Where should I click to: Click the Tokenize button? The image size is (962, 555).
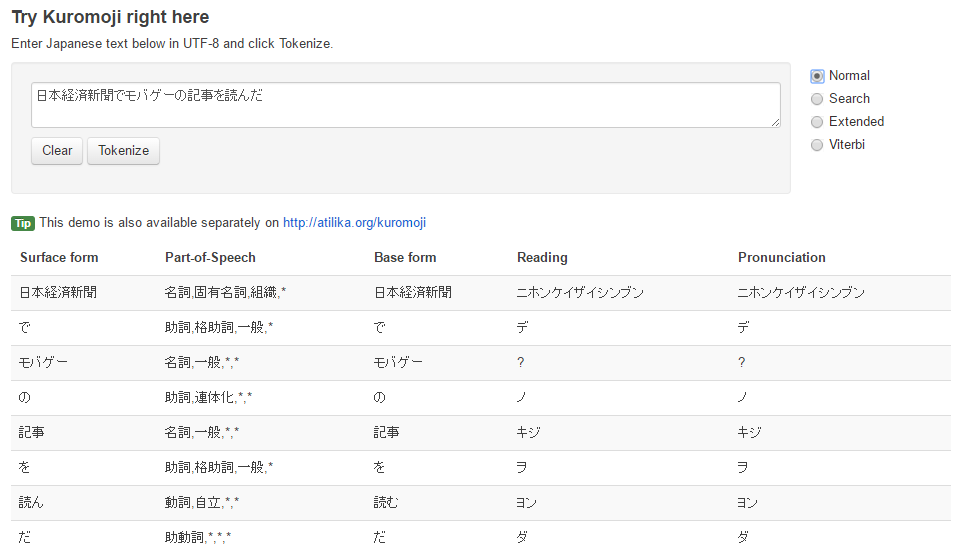click(x=123, y=151)
